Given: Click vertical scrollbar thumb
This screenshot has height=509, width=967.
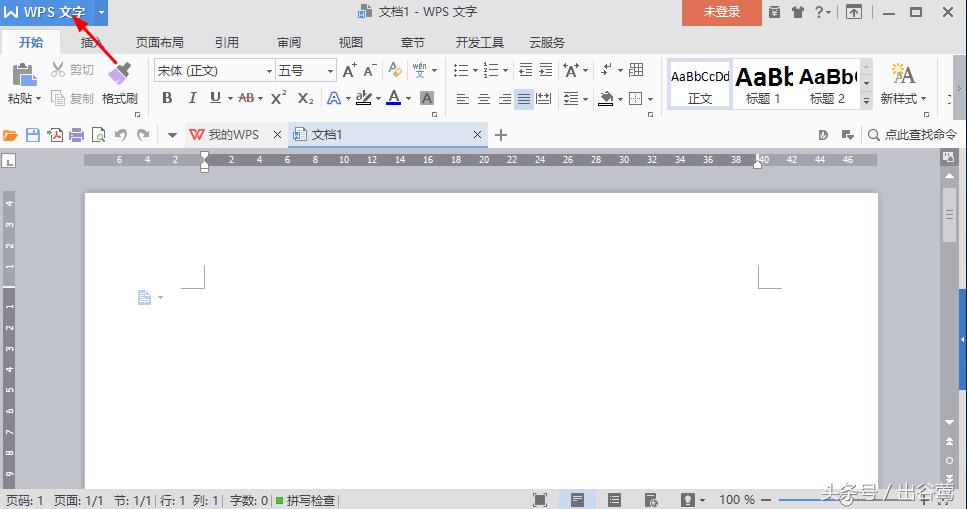Looking at the screenshot, I should (949, 215).
